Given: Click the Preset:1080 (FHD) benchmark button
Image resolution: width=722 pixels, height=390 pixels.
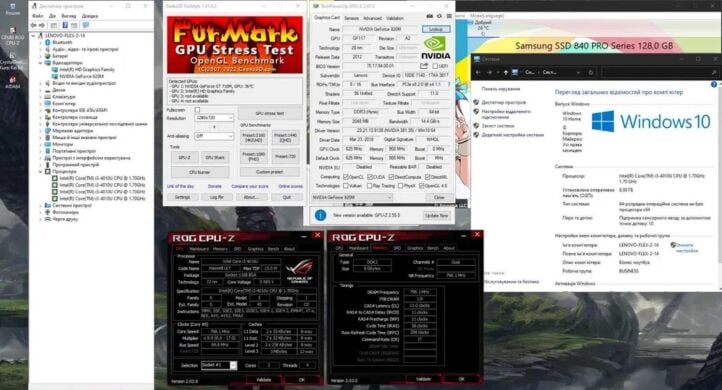Looking at the screenshot, I should pyautogui.click(x=254, y=157).
